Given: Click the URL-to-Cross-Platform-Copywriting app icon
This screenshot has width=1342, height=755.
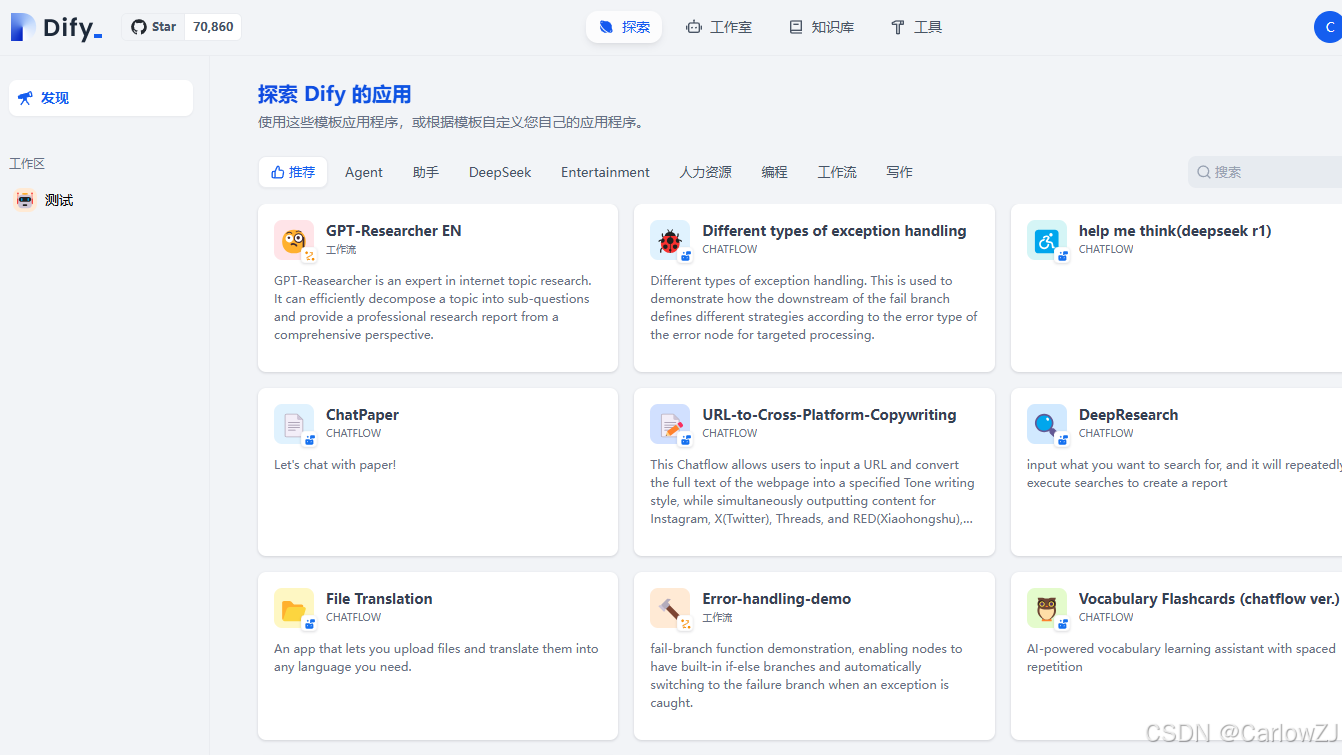Looking at the screenshot, I should 670,424.
